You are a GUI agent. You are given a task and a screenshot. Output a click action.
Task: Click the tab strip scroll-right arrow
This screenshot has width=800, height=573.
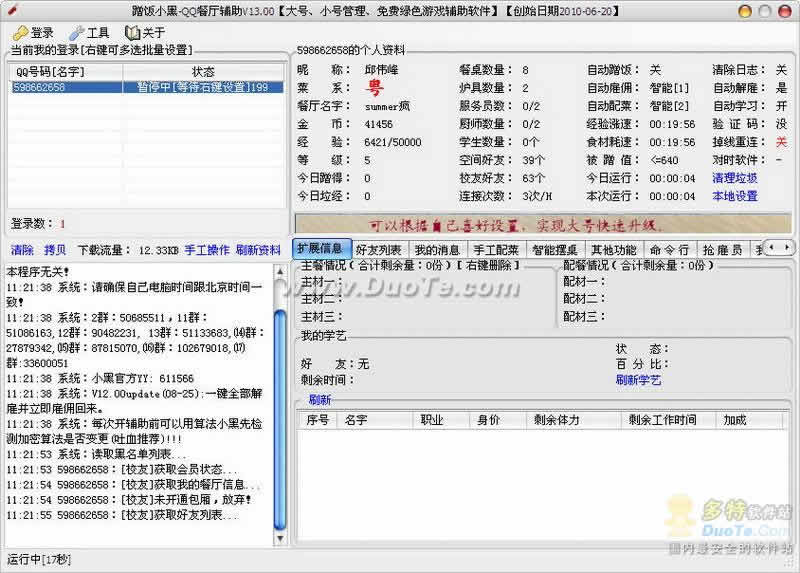coord(787,247)
